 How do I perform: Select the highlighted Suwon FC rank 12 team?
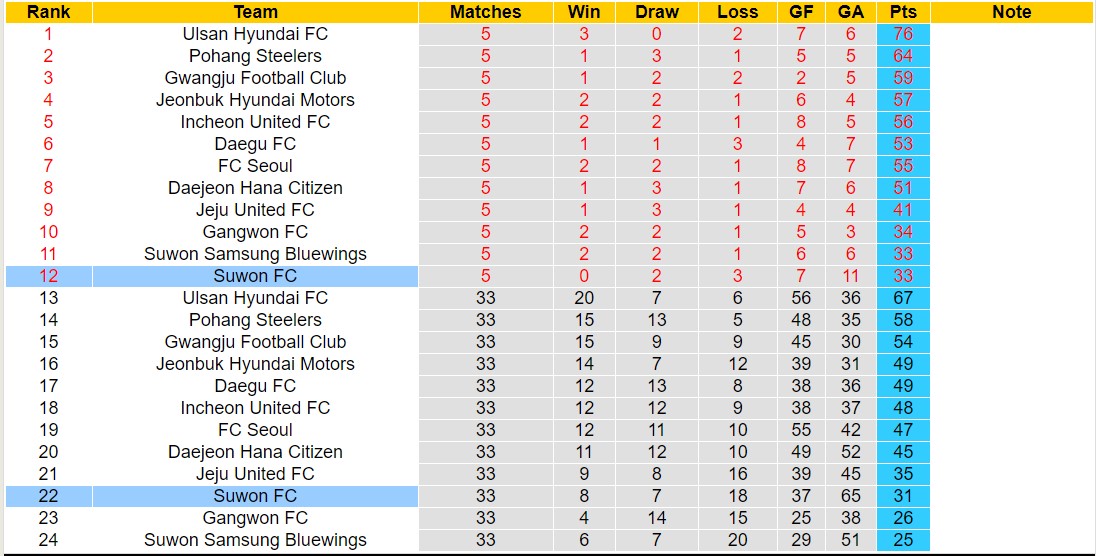coord(255,276)
